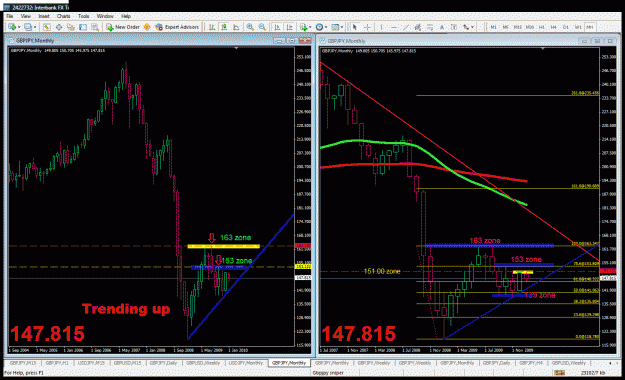Switch the timeframe to MN

[590, 27]
